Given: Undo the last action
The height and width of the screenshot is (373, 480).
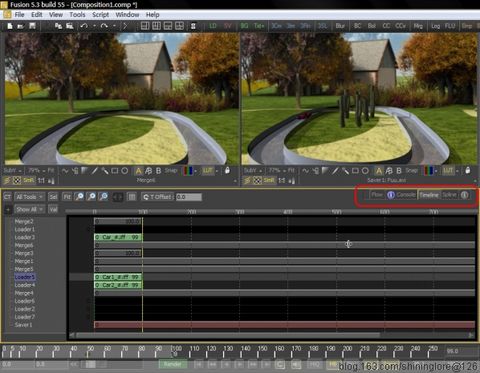Looking at the screenshot, I should 84,26.
